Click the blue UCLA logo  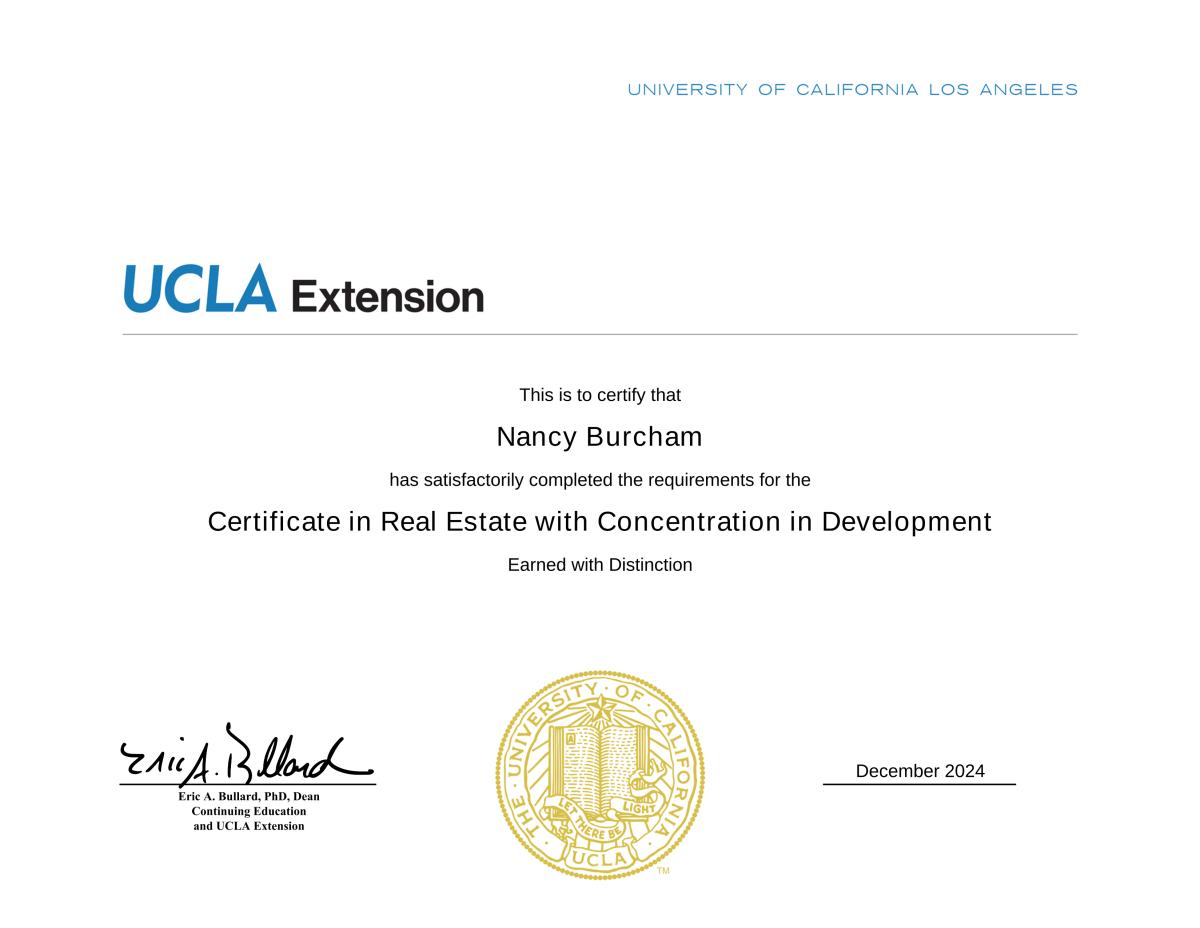point(200,289)
